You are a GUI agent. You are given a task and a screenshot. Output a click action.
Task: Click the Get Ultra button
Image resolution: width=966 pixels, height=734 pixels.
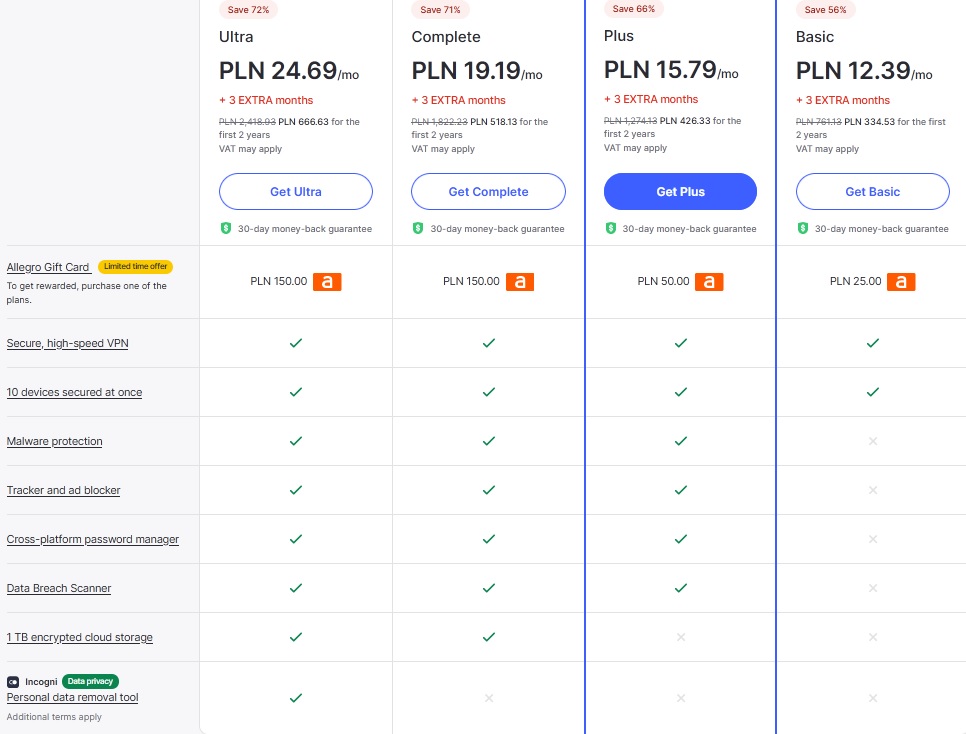pos(296,192)
